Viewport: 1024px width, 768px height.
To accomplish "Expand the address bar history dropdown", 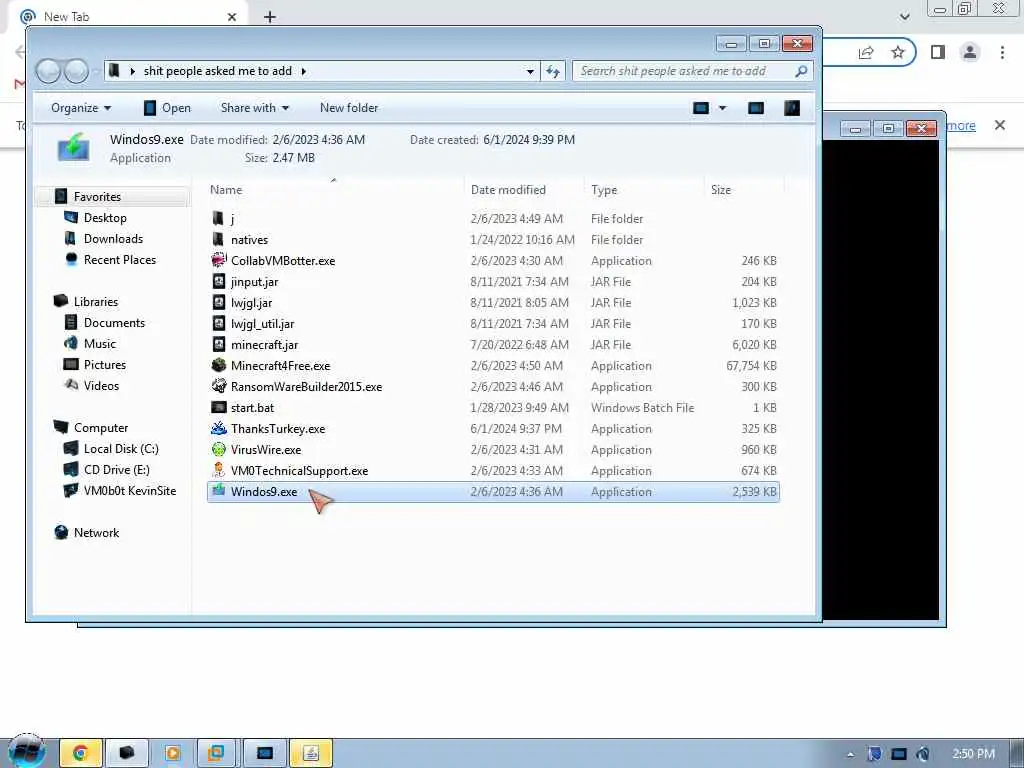I will [530, 71].
